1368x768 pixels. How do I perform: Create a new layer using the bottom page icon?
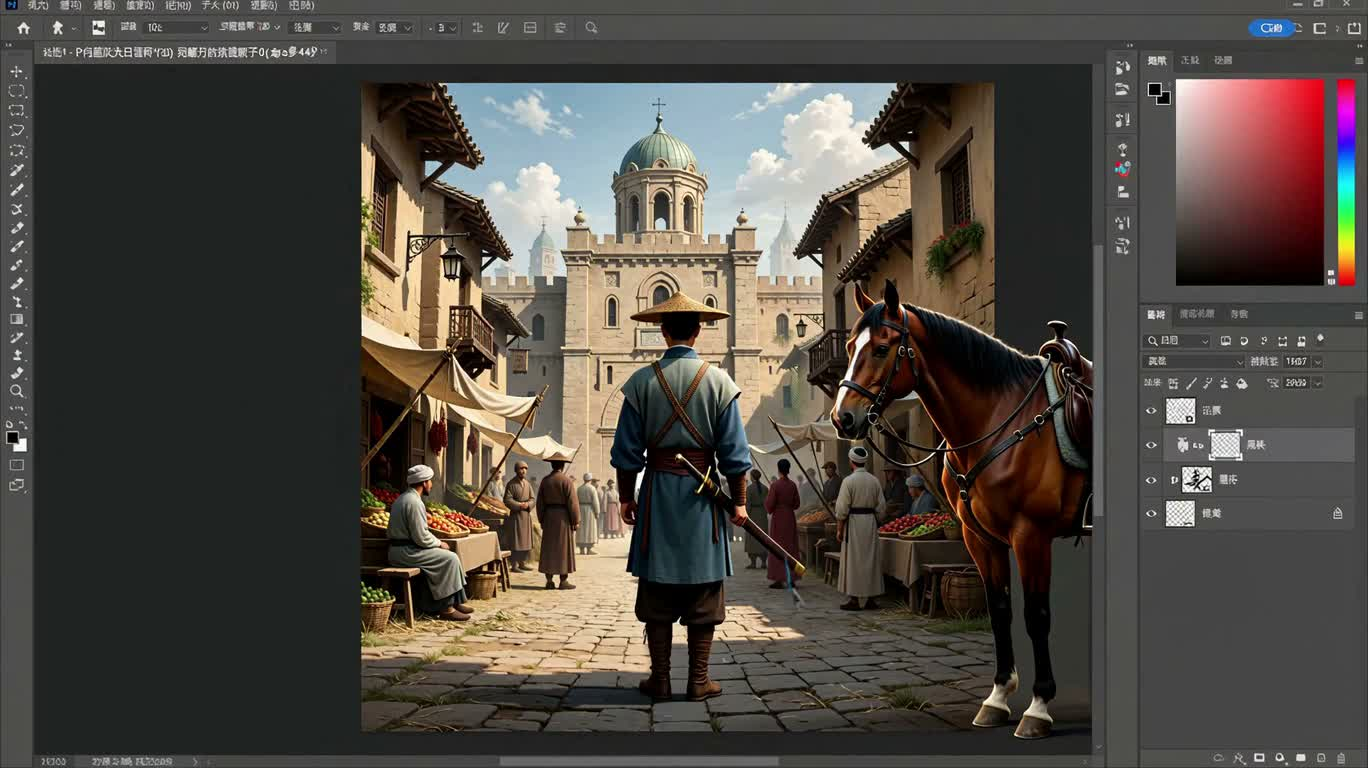pyautogui.click(x=1322, y=758)
